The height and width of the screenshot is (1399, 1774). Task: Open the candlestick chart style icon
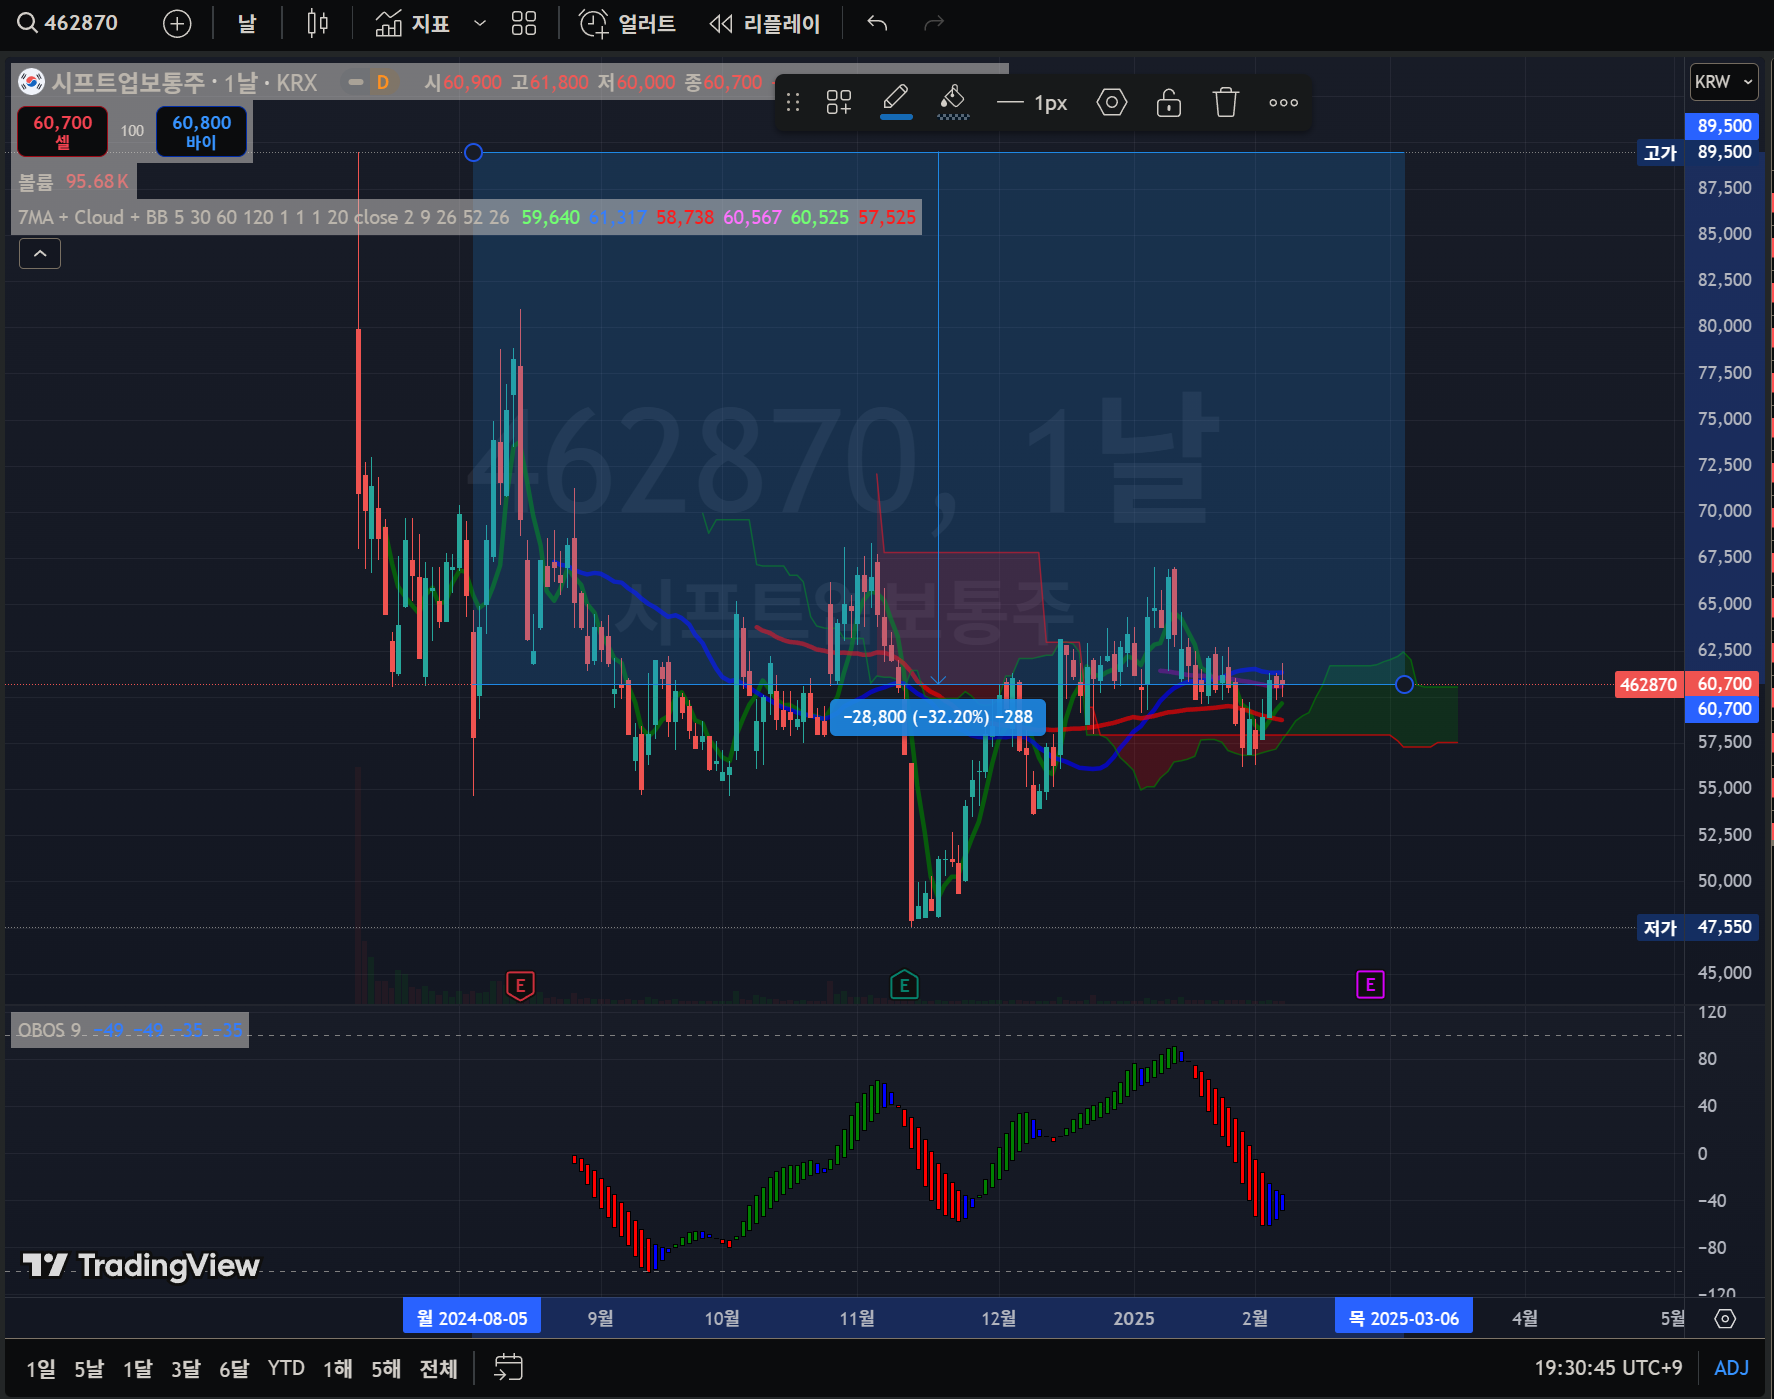[x=317, y=24]
